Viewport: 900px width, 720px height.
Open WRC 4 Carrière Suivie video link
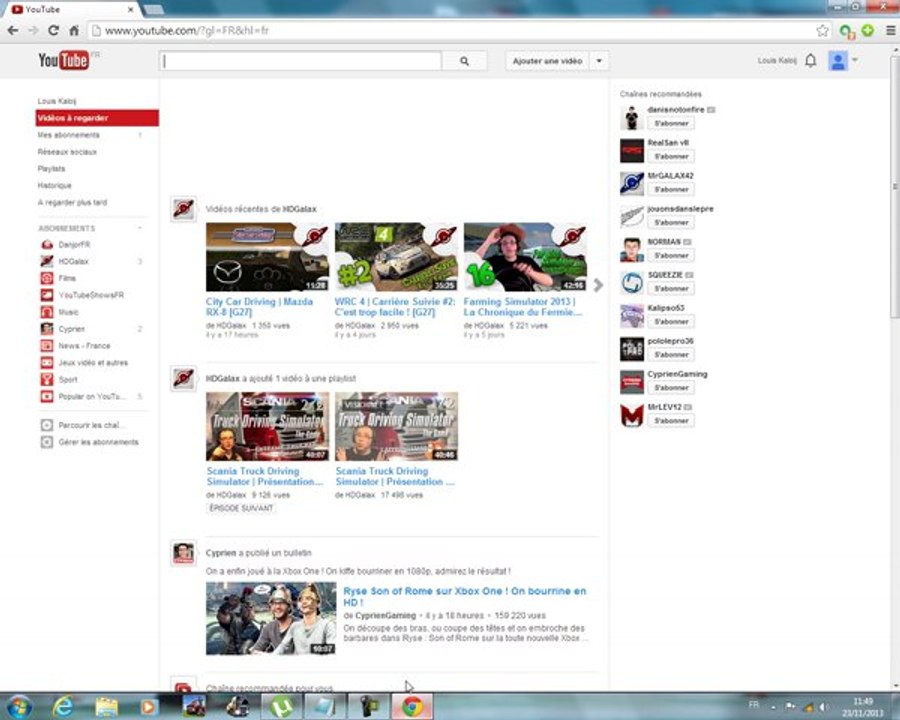pos(395,307)
